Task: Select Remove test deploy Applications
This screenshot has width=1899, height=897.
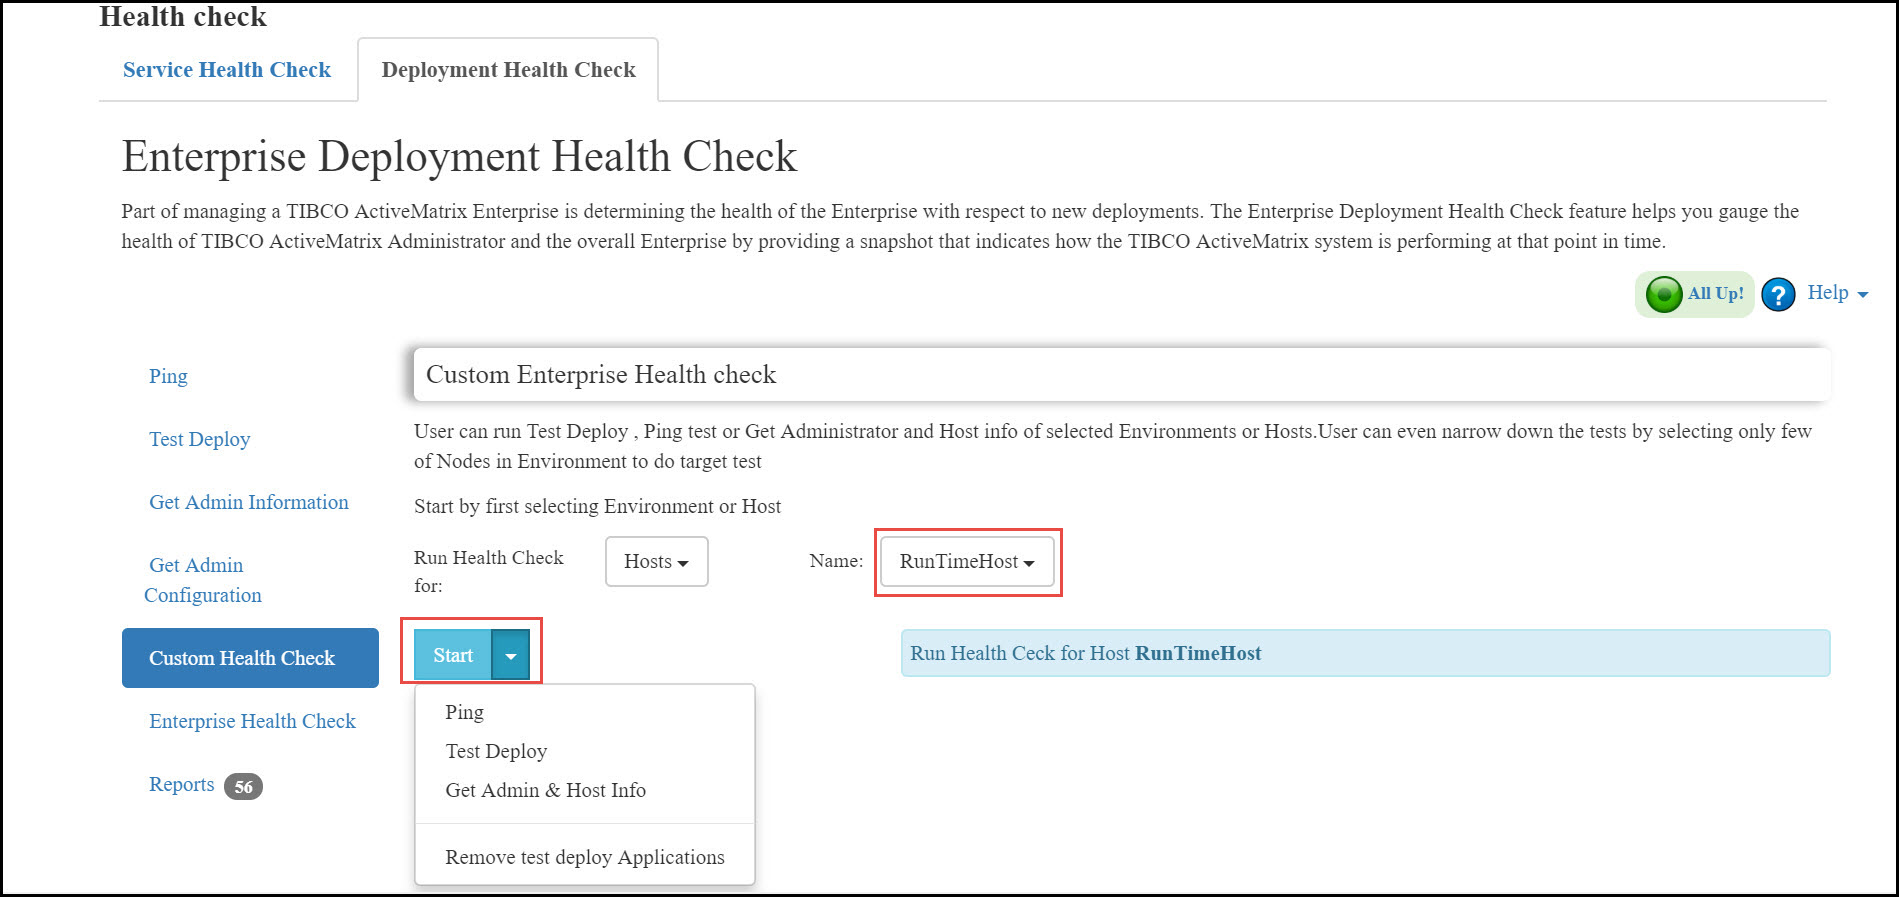Action: 584,857
